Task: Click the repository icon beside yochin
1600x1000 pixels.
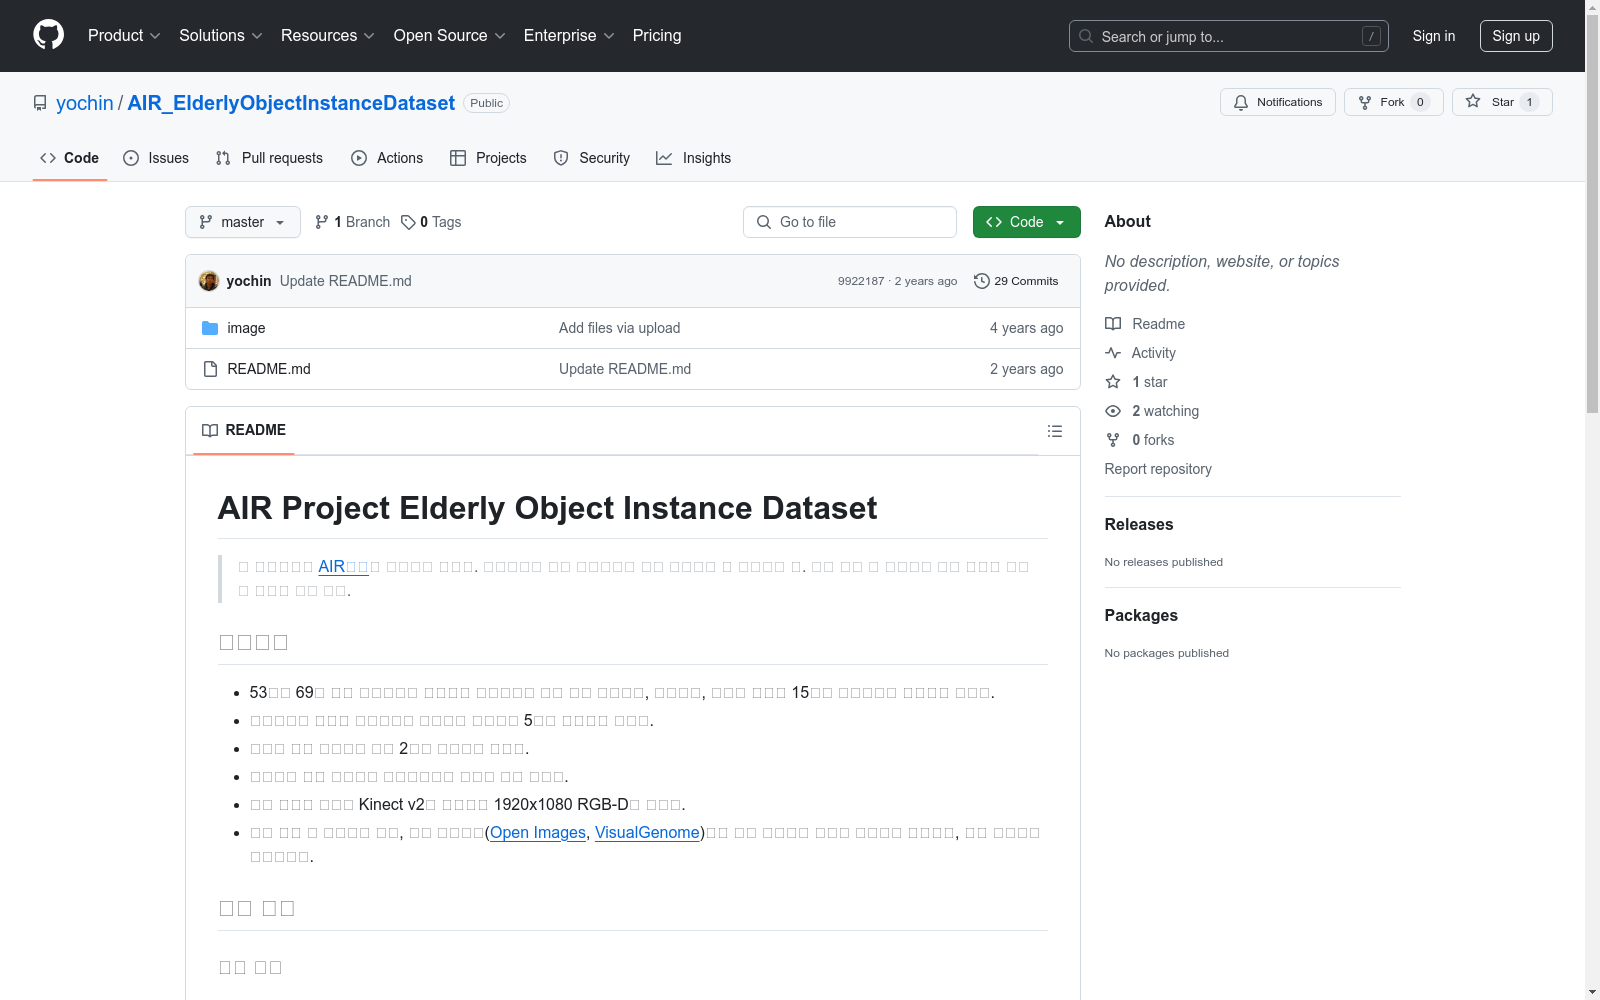Action: [x=40, y=103]
